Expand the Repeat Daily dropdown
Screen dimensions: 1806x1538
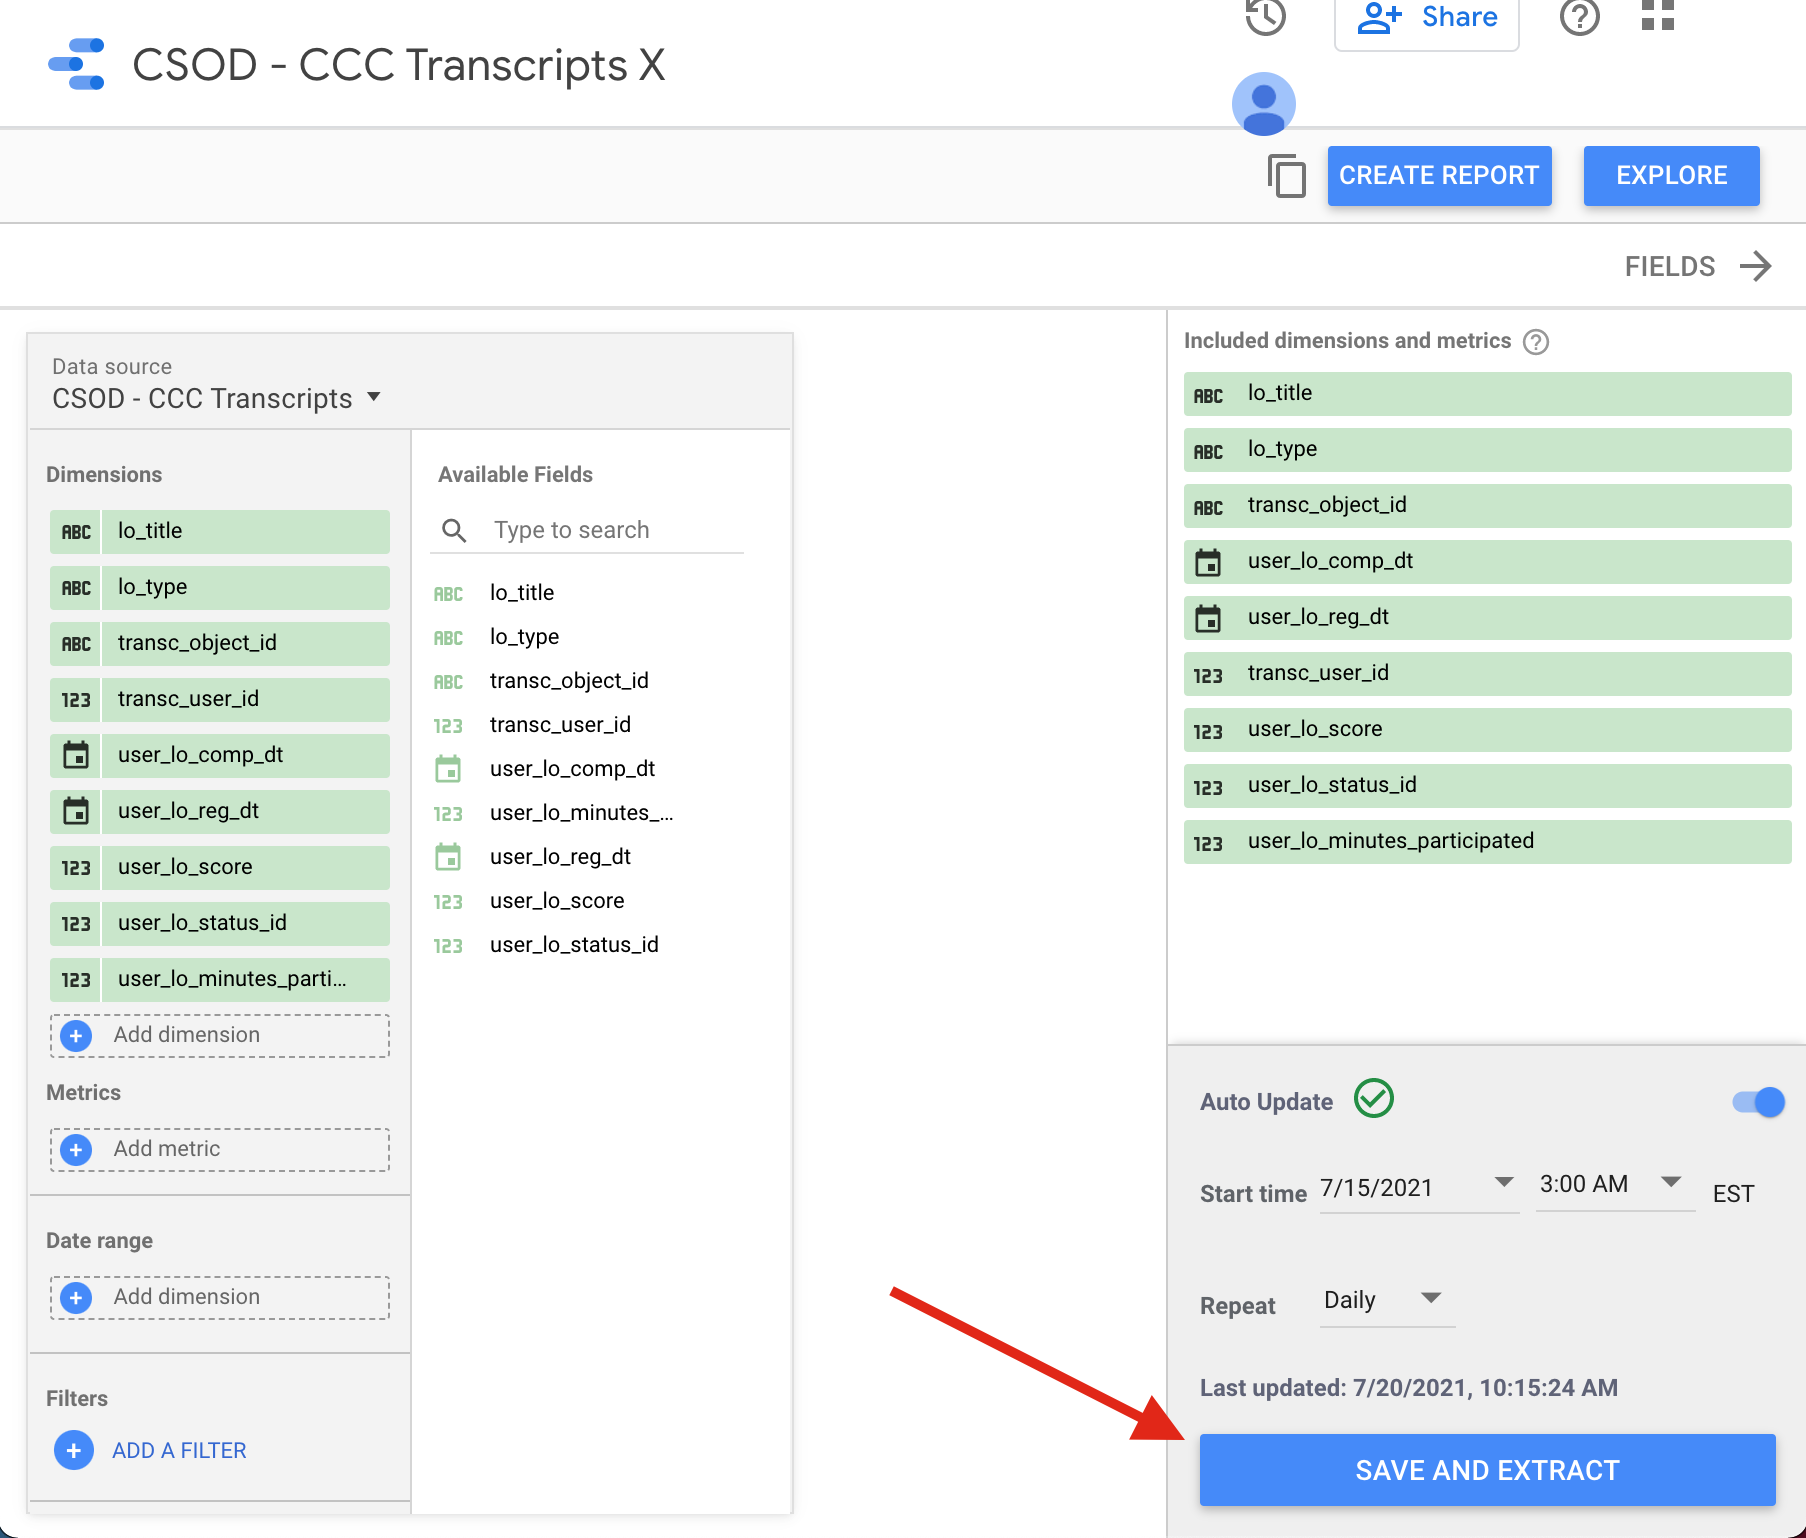(1431, 1298)
